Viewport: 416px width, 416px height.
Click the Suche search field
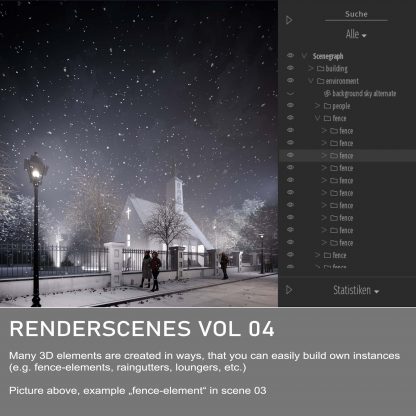[x=356, y=15]
